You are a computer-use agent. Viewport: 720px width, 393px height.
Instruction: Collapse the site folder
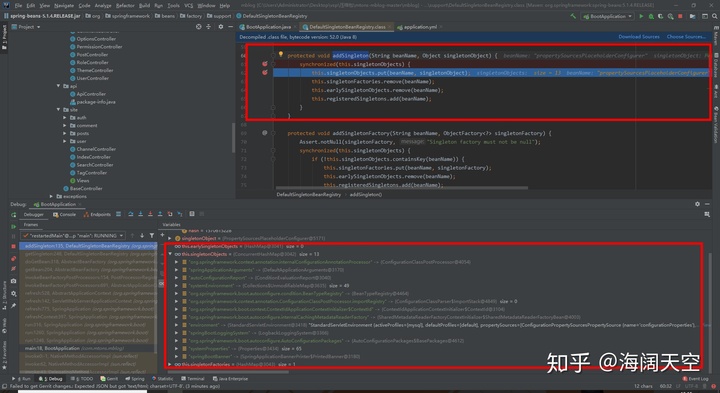pyautogui.click(x=58, y=110)
